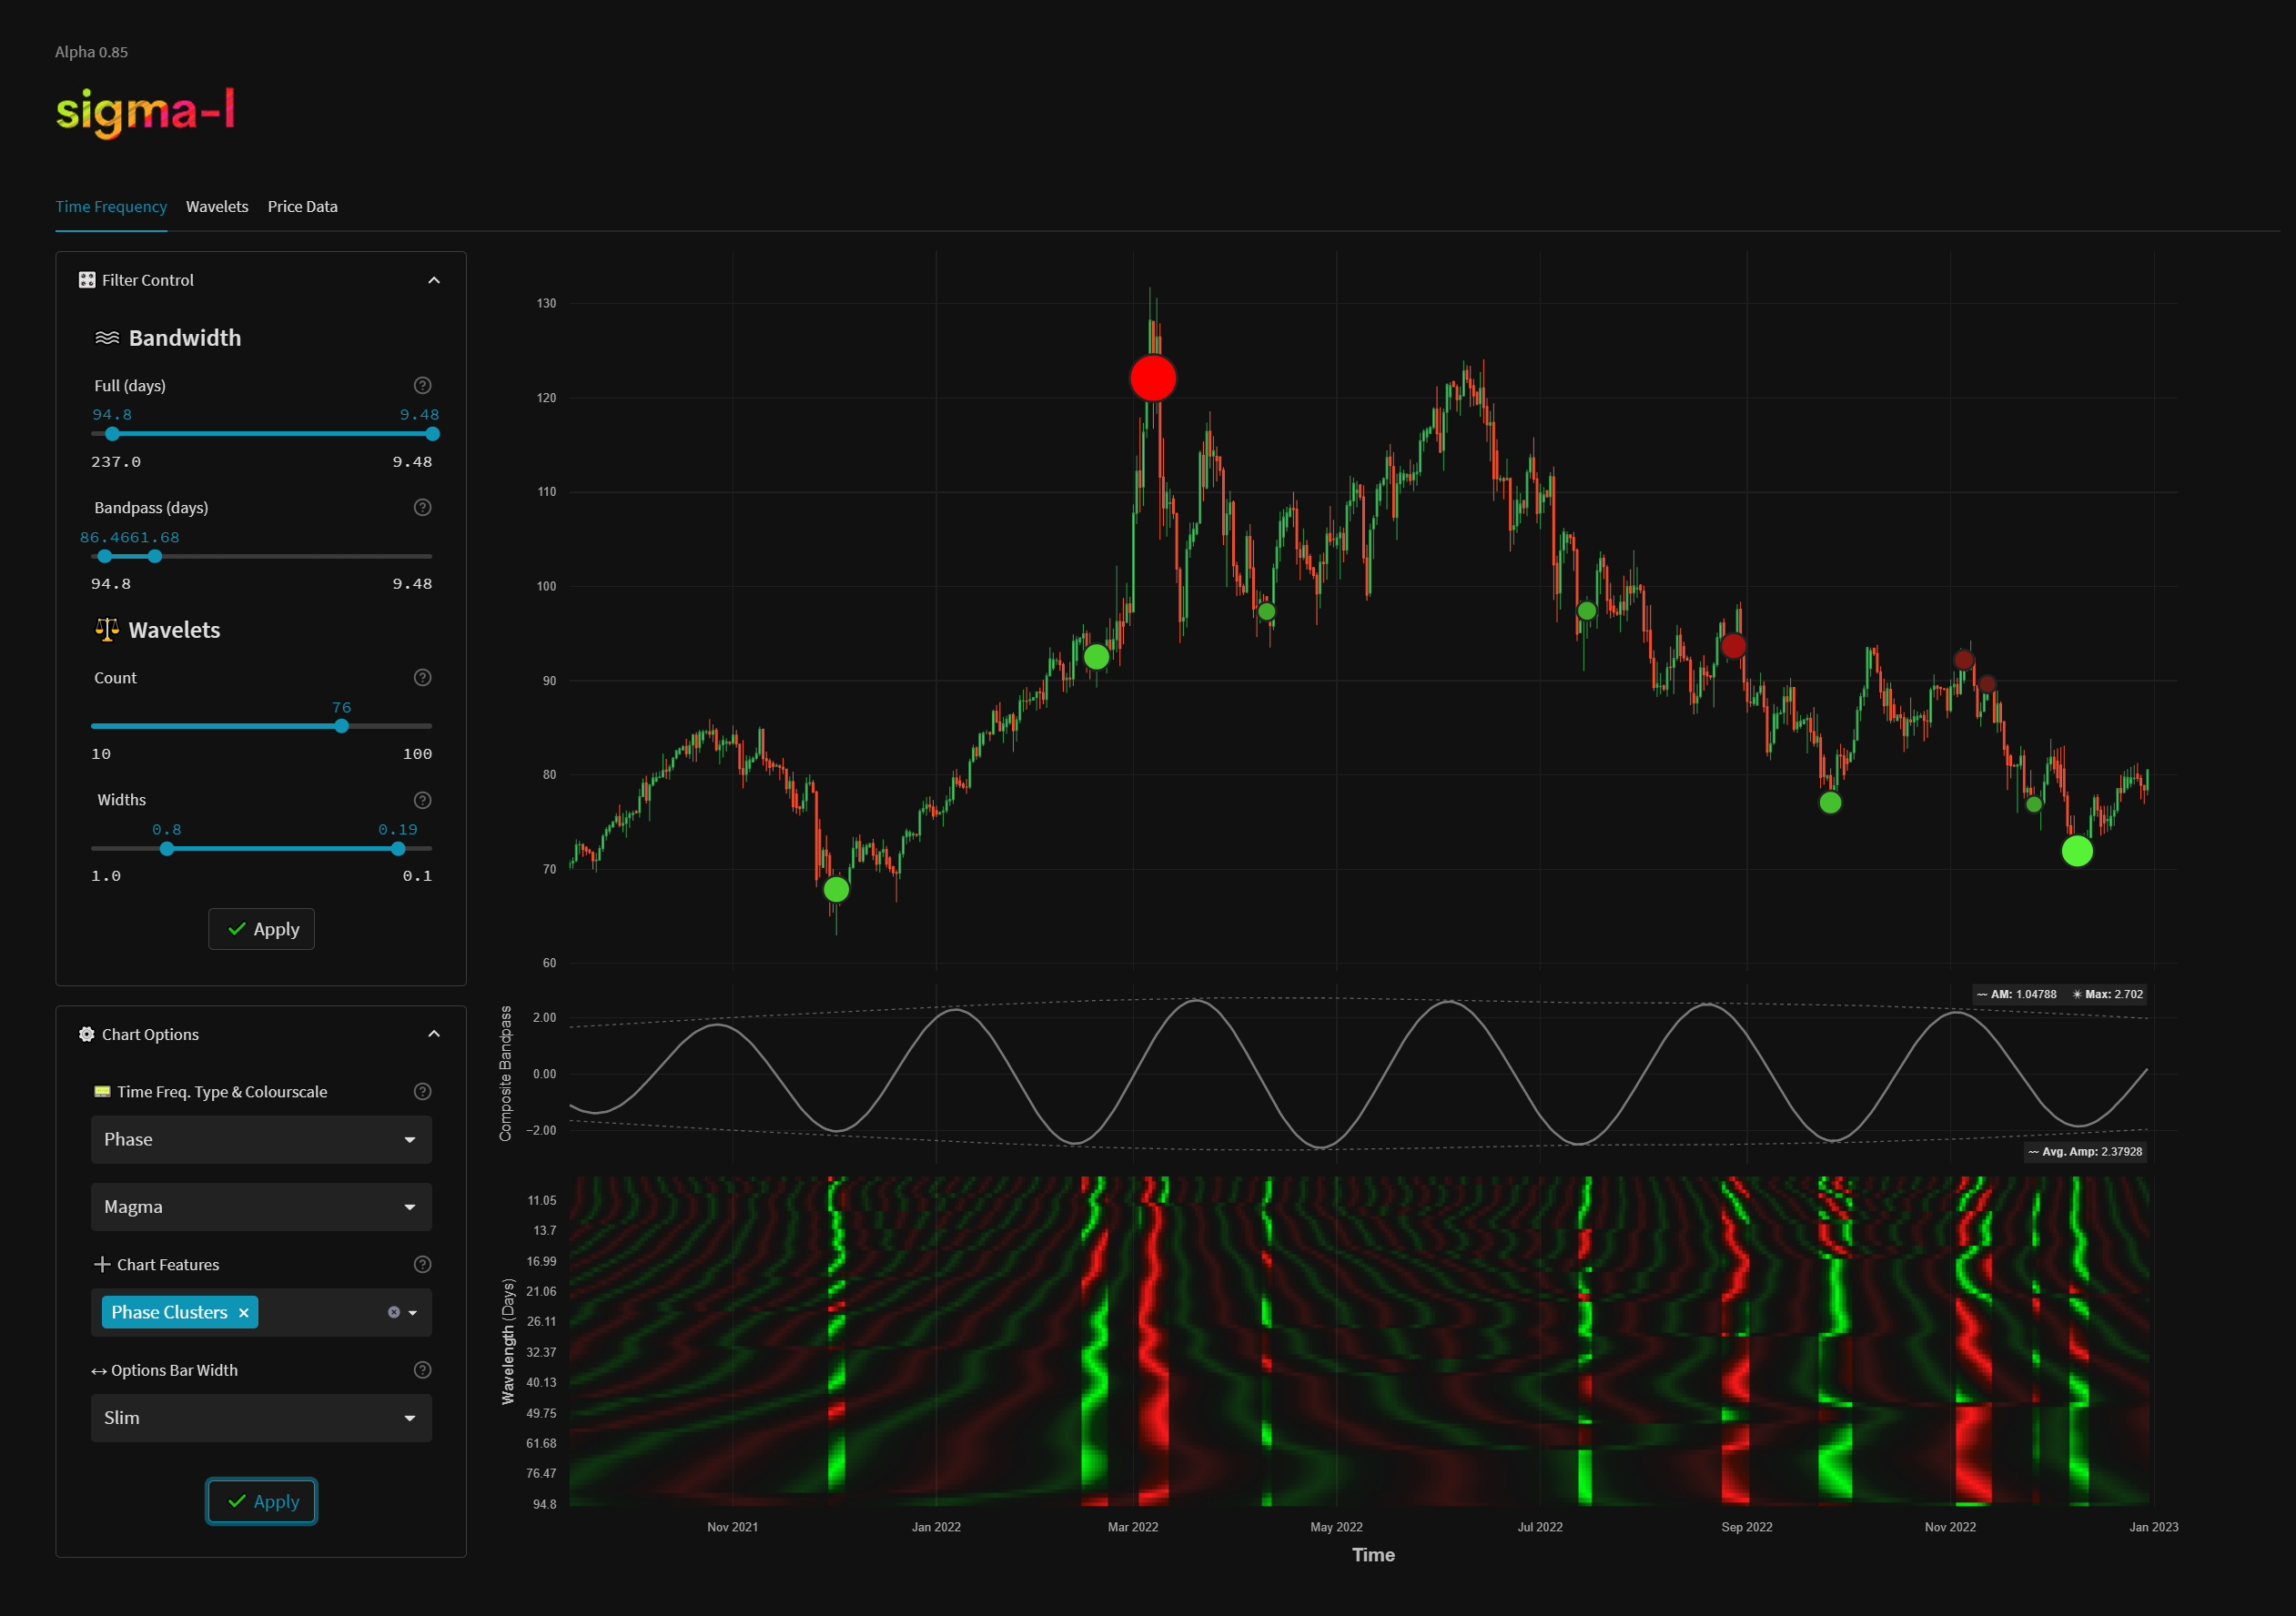
Task: Click help icon beside Full (days)
Action: 422,386
